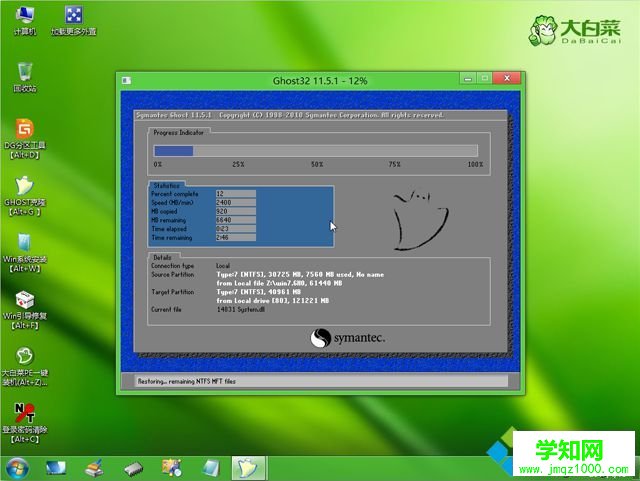
Task: Click the Time elapsed value 0:23
Action: click(x=236, y=229)
